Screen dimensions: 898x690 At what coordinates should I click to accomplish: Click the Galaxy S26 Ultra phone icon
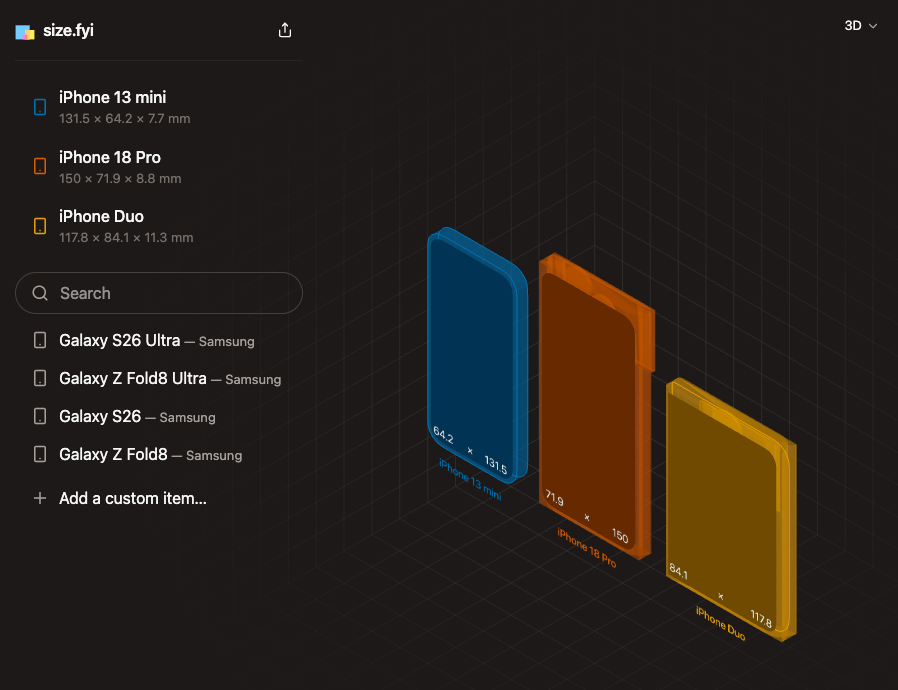coord(40,340)
